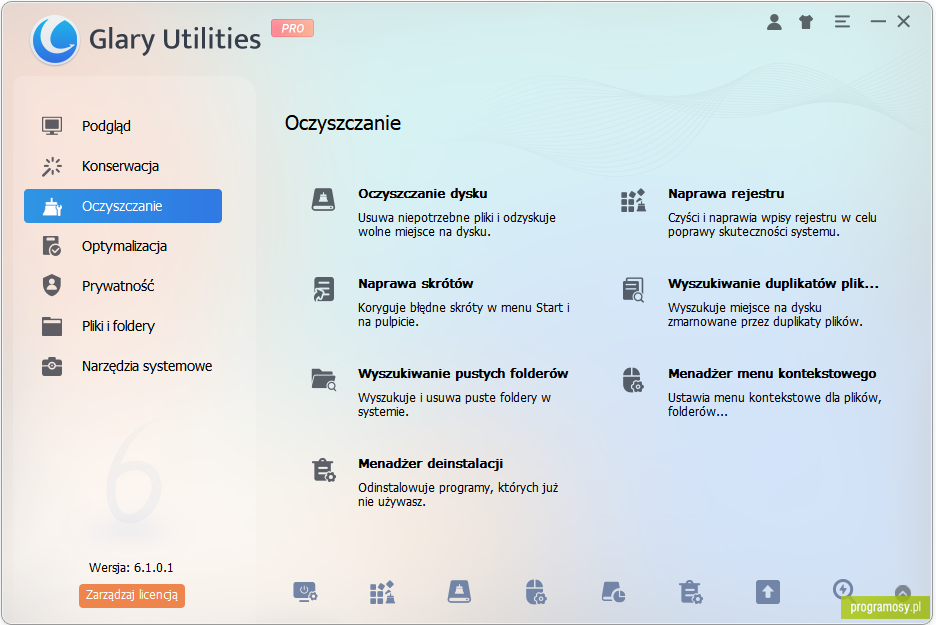Click the 'Ustawia menu kontekstowe' description
The image size is (936, 625).
point(774,405)
